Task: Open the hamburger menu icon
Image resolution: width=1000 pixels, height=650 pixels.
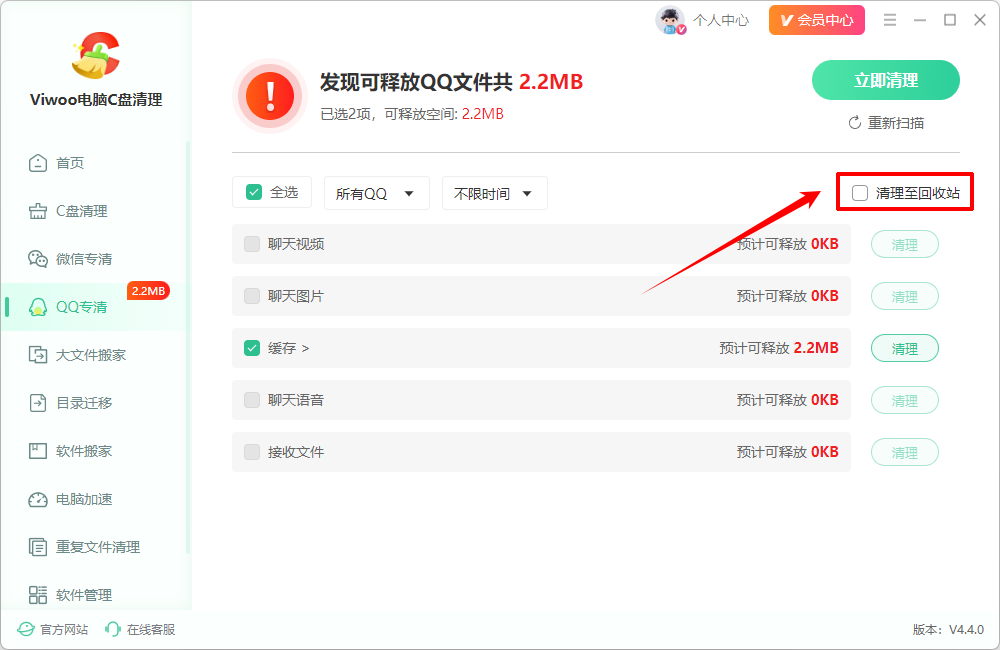Action: (x=890, y=20)
